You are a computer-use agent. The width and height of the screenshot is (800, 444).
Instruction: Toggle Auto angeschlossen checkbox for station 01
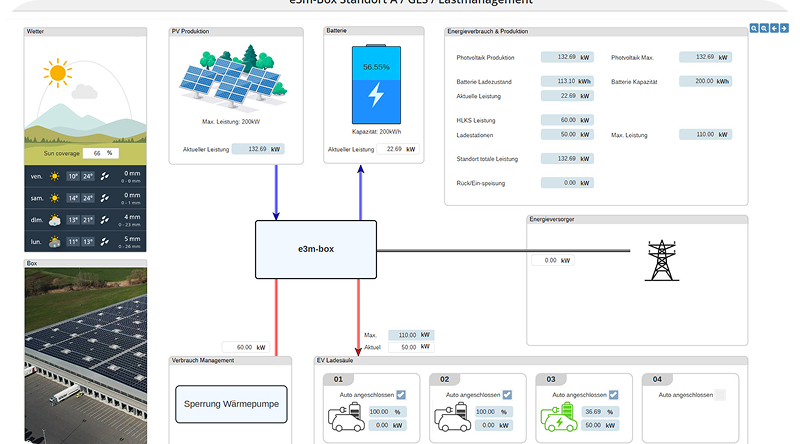click(401, 395)
